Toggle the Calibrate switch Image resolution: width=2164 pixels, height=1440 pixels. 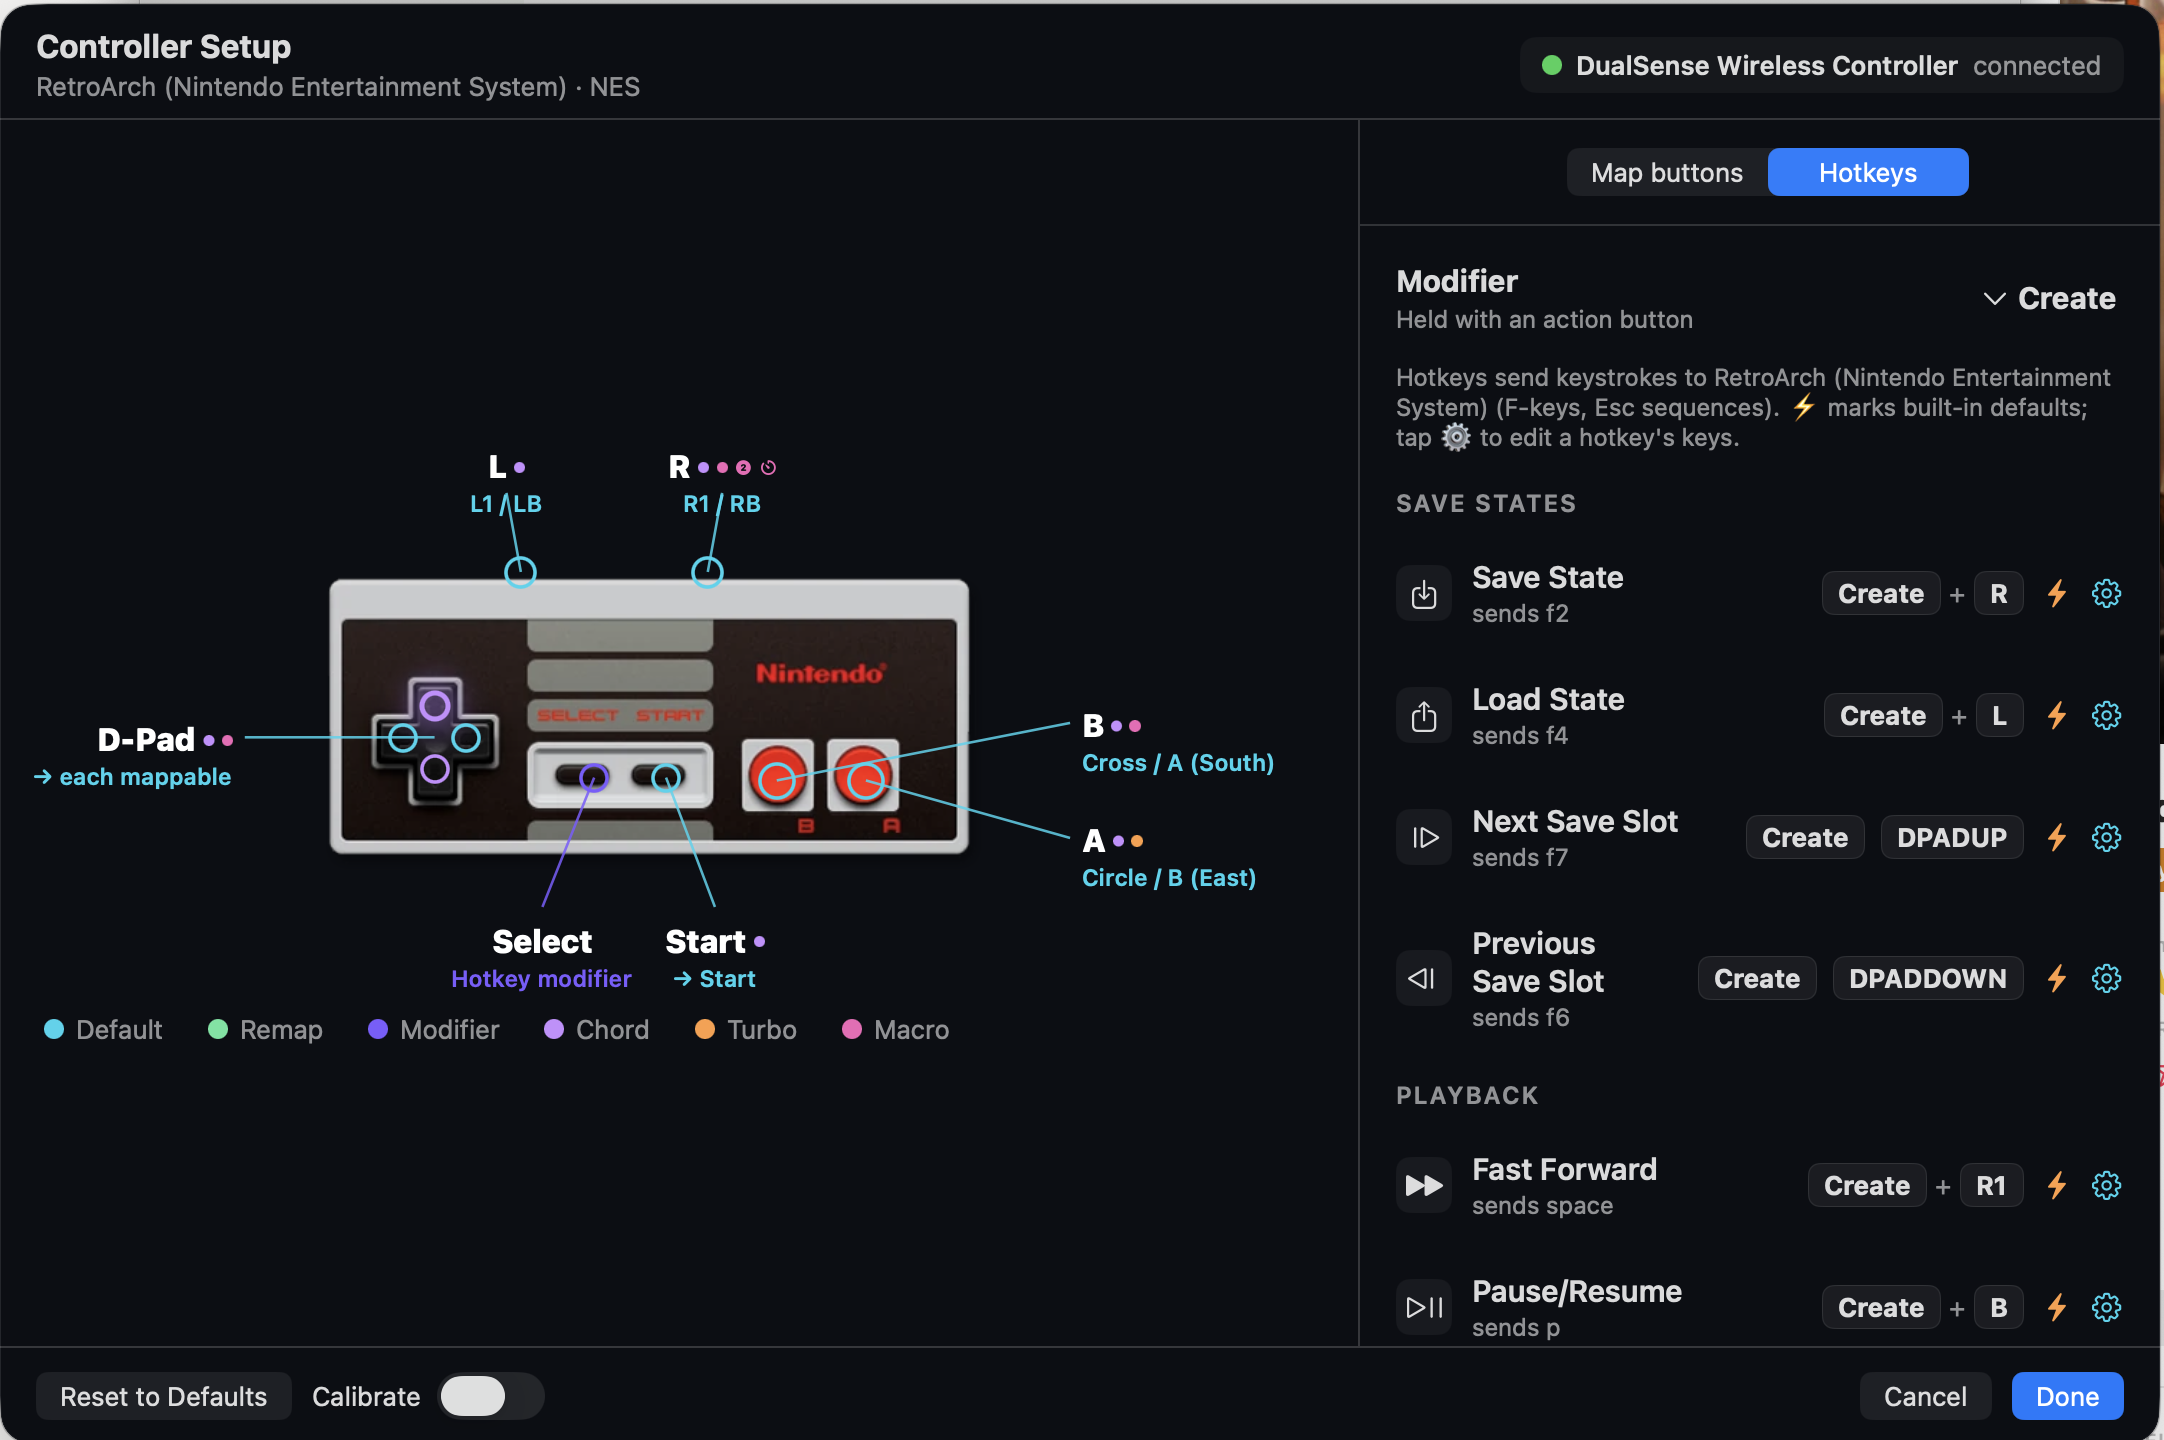pos(491,1397)
